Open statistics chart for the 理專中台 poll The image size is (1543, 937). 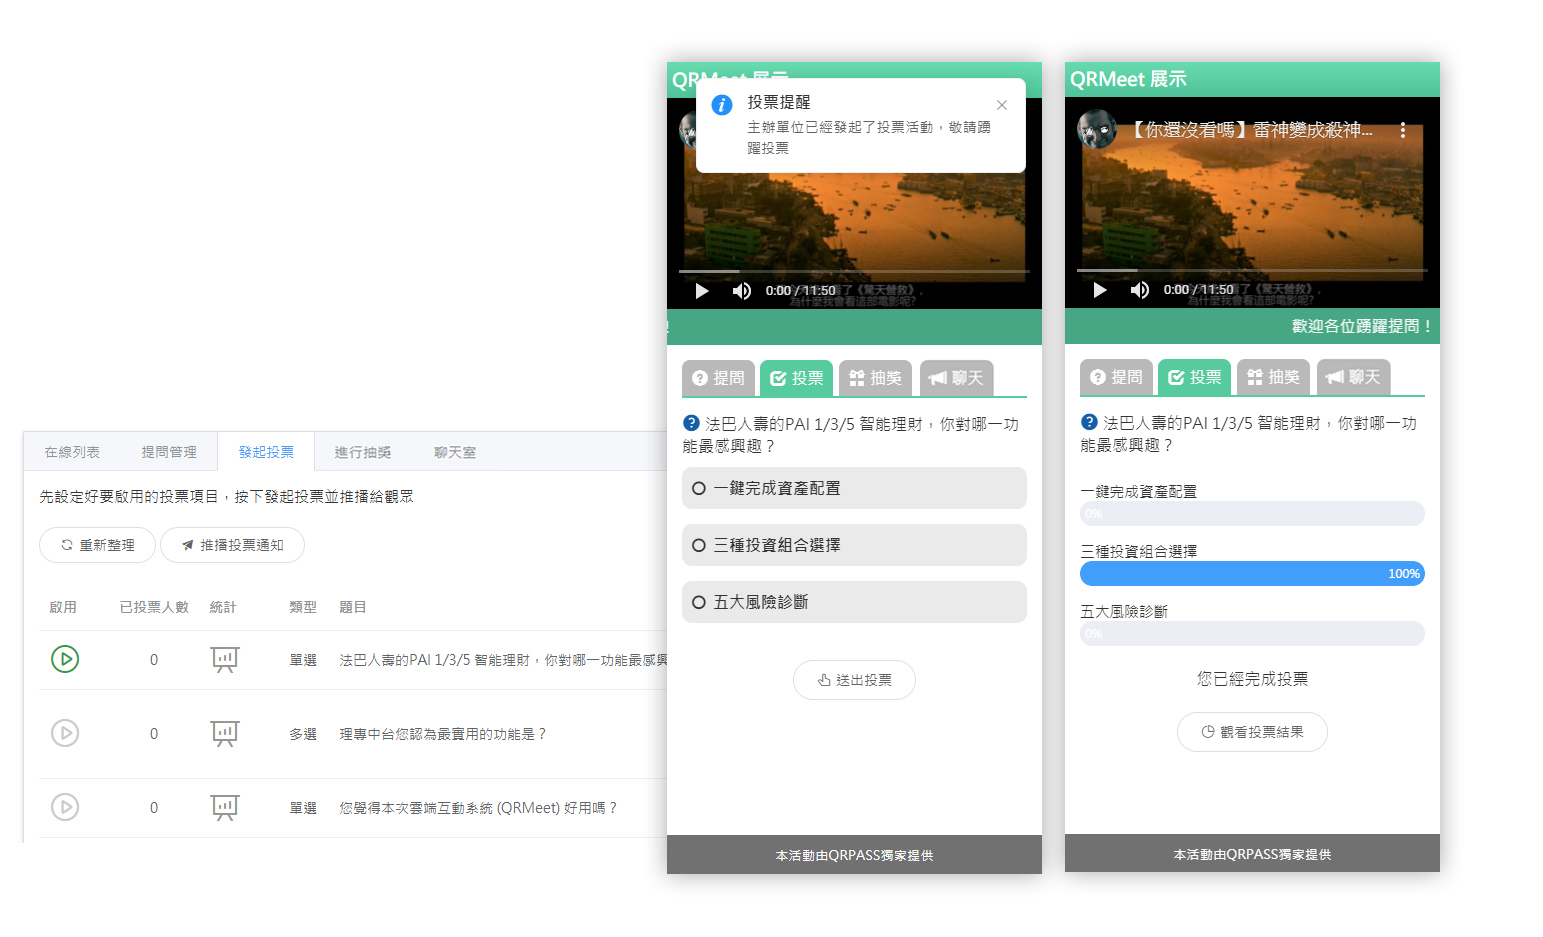tap(225, 734)
